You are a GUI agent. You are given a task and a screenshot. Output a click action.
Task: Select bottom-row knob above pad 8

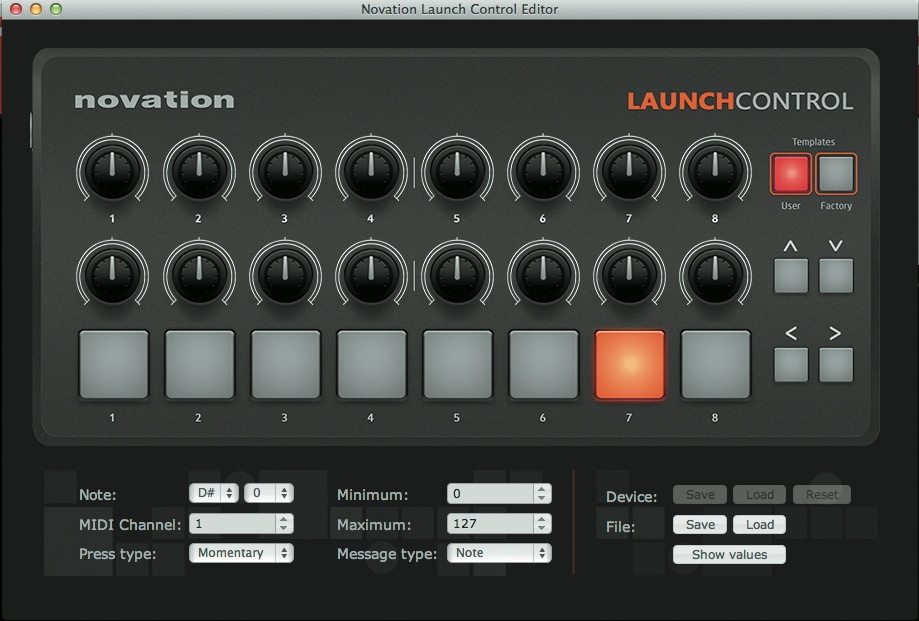(715, 274)
